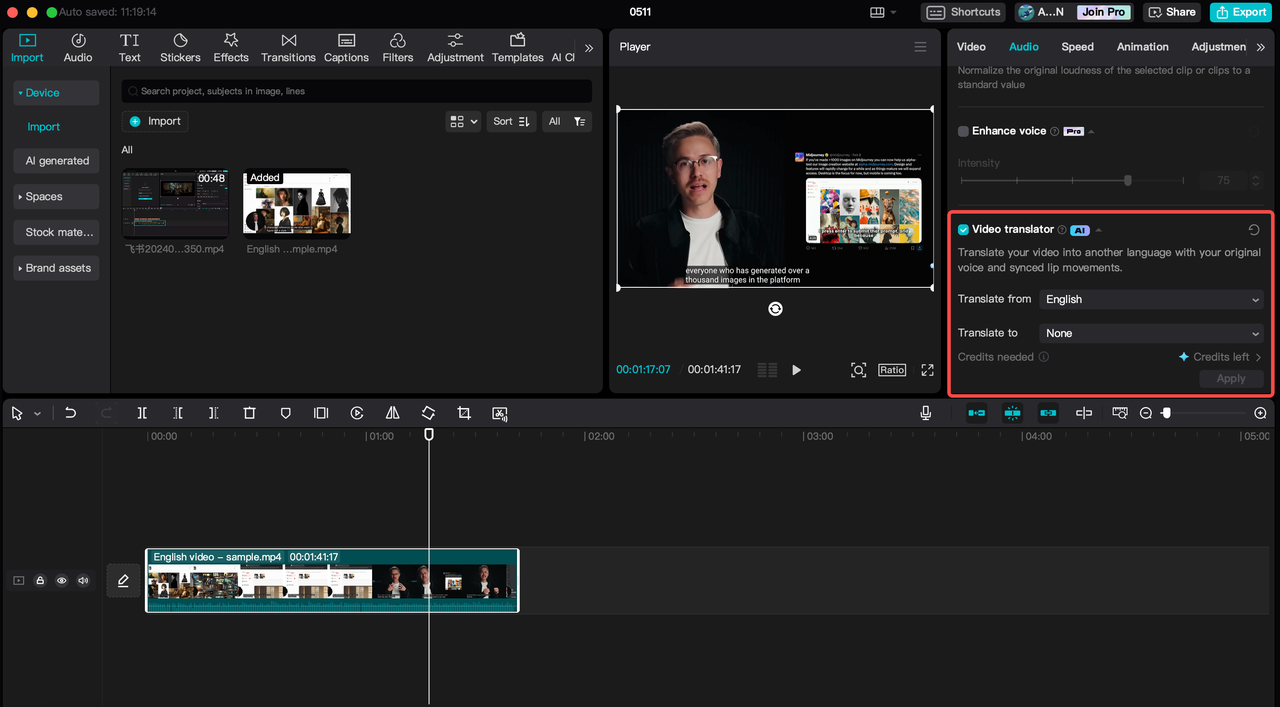1280x707 pixels.
Task: Record voiceover with microphone icon
Action: tap(928, 413)
